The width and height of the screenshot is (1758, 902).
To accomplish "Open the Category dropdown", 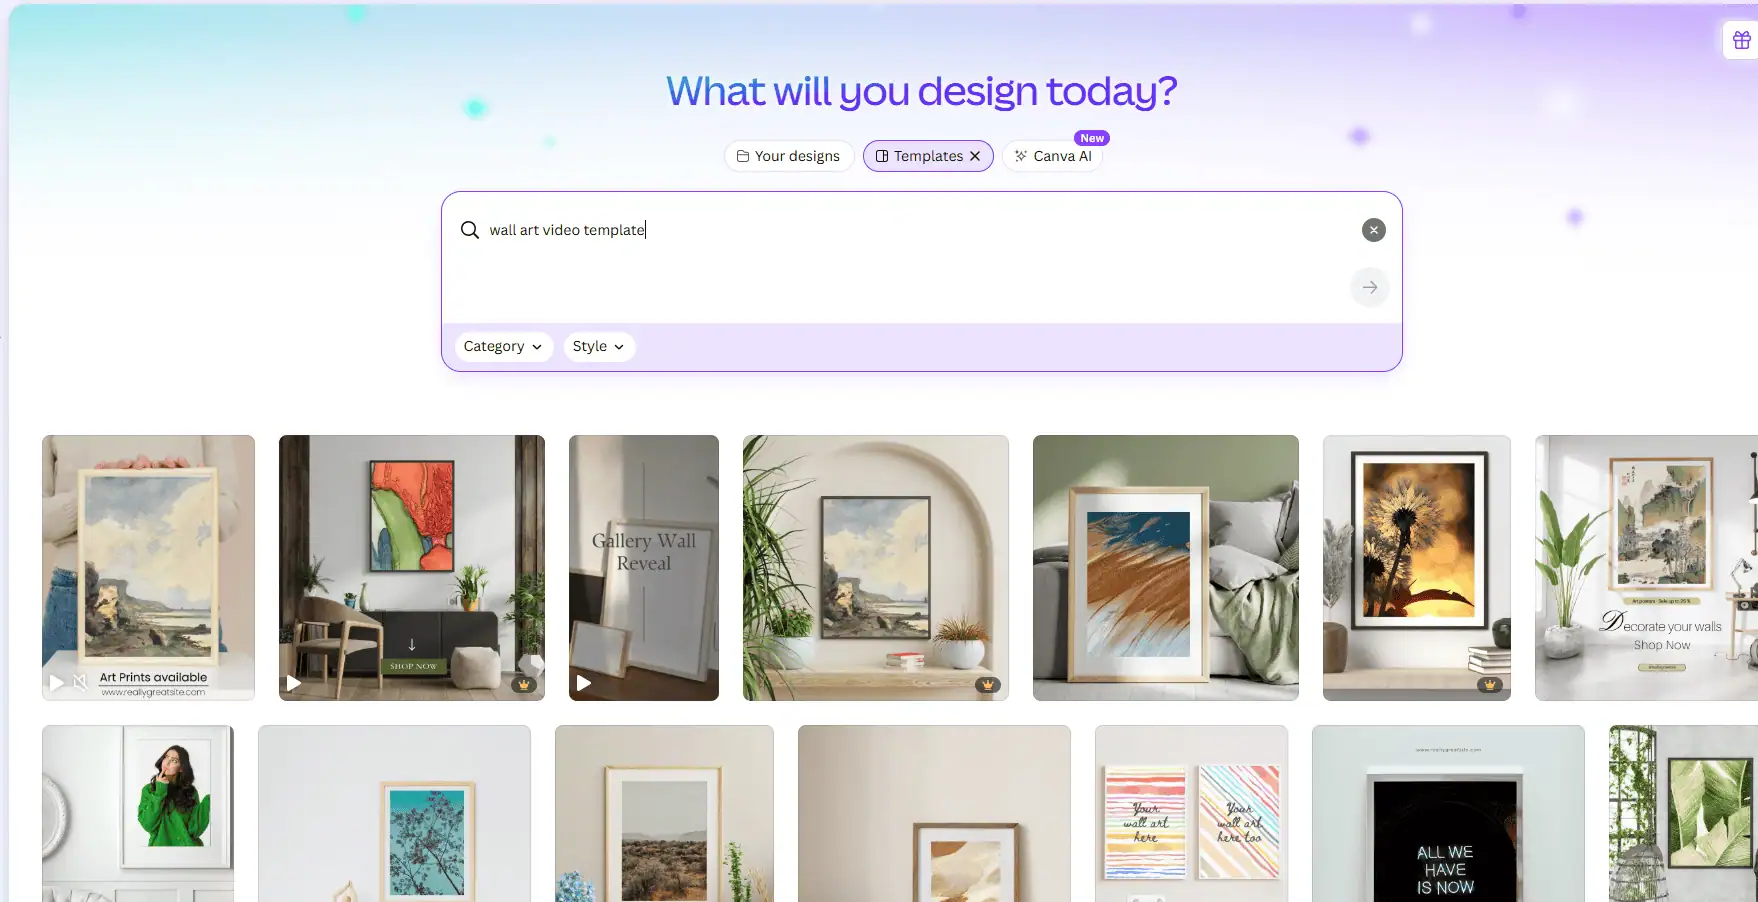I will click(503, 346).
